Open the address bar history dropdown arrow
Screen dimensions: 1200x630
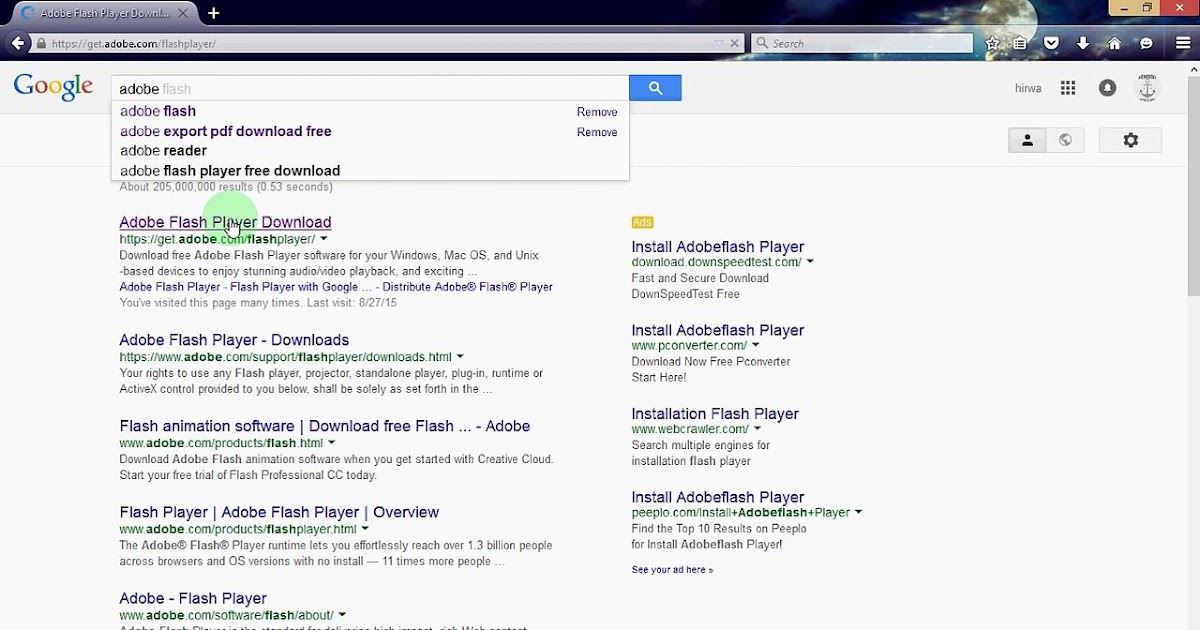pos(719,44)
